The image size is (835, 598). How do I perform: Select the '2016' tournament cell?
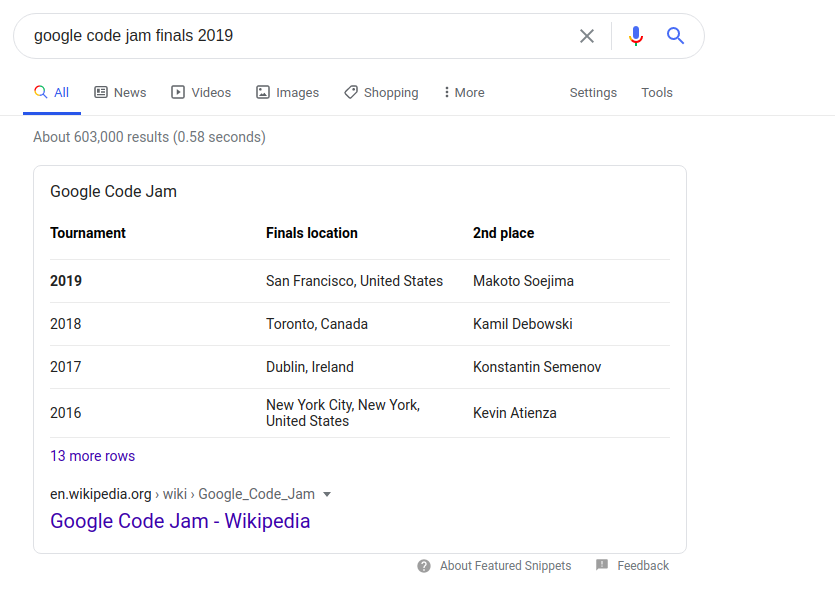click(x=66, y=413)
